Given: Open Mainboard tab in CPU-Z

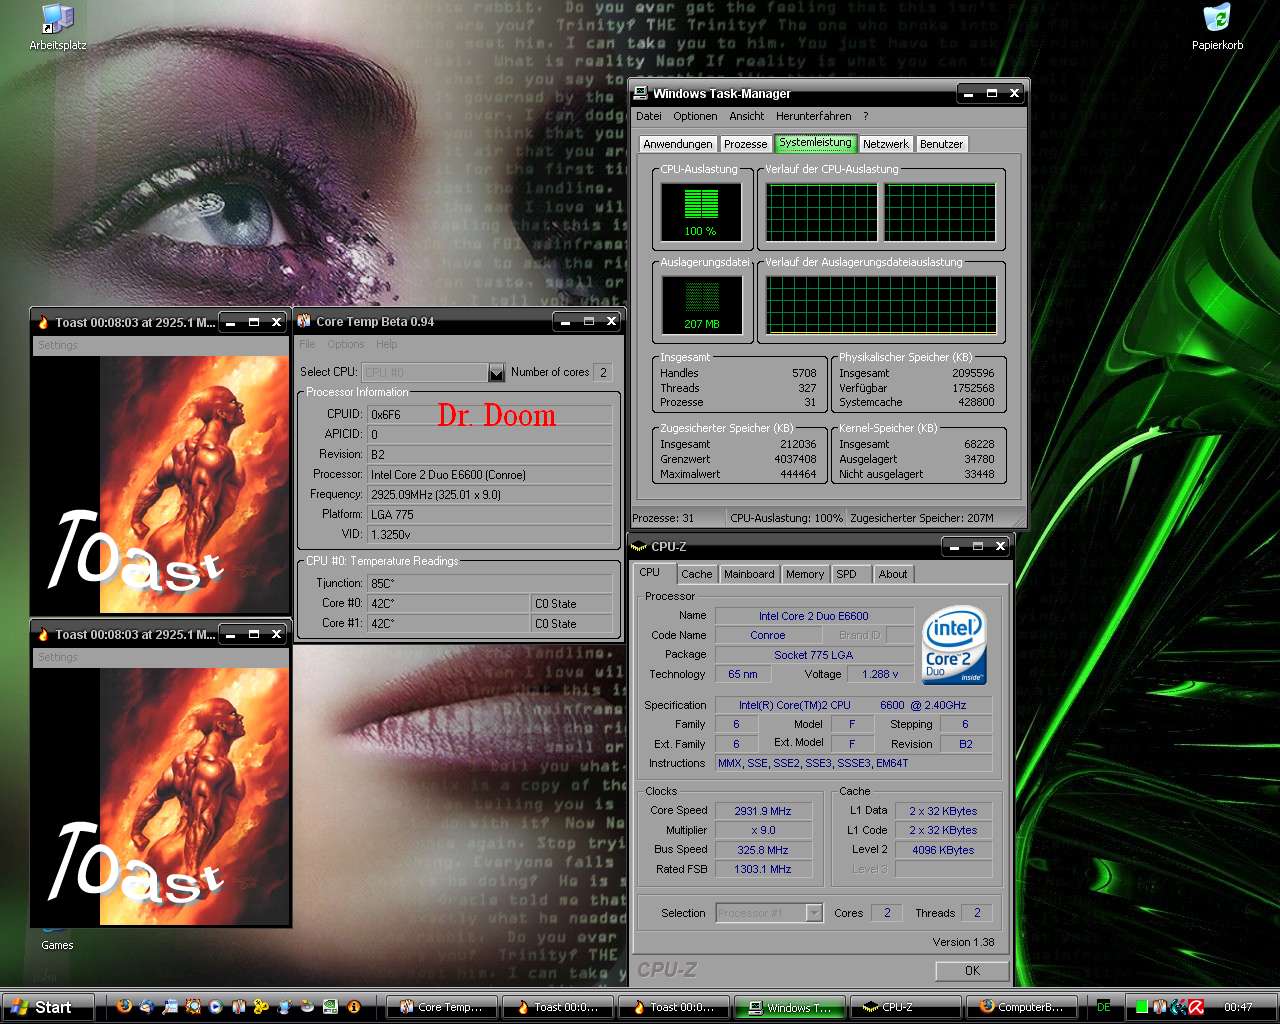Looking at the screenshot, I should click(x=749, y=574).
